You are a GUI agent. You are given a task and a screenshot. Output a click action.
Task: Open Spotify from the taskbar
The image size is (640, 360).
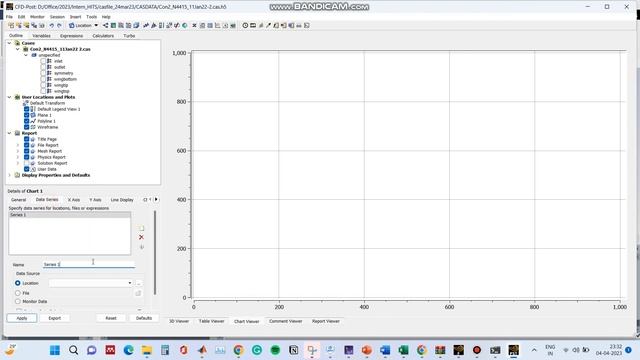275,350
